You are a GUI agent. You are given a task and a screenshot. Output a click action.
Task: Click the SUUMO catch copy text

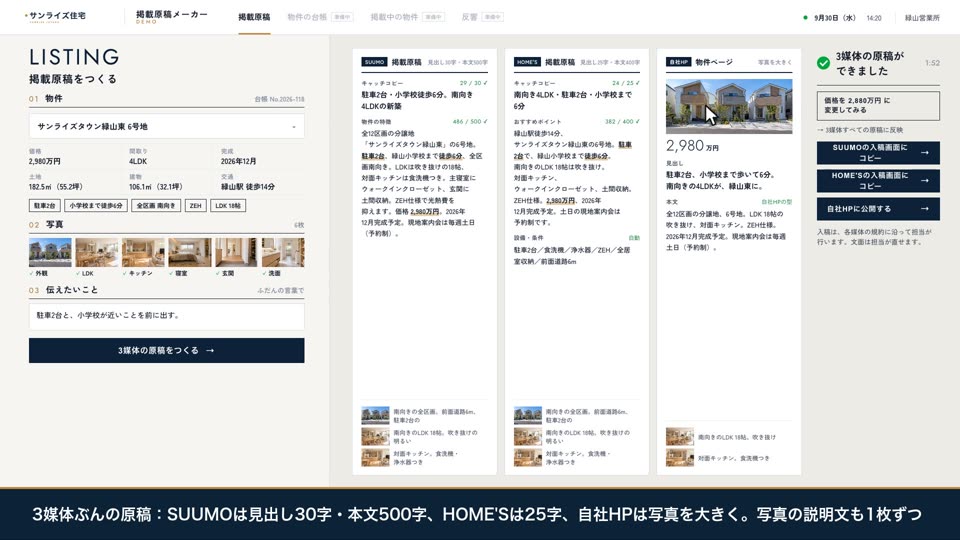click(418, 100)
